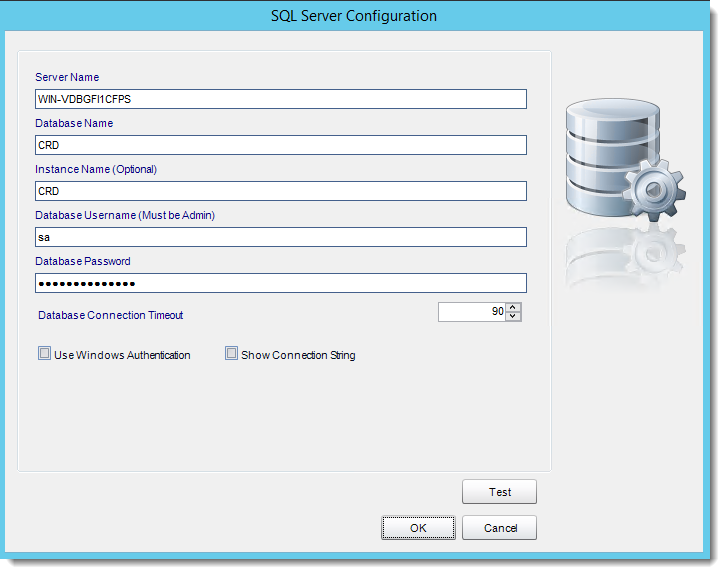This screenshot has width=725, height=574.
Task: Click the Database Password field
Action: coord(281,283)
